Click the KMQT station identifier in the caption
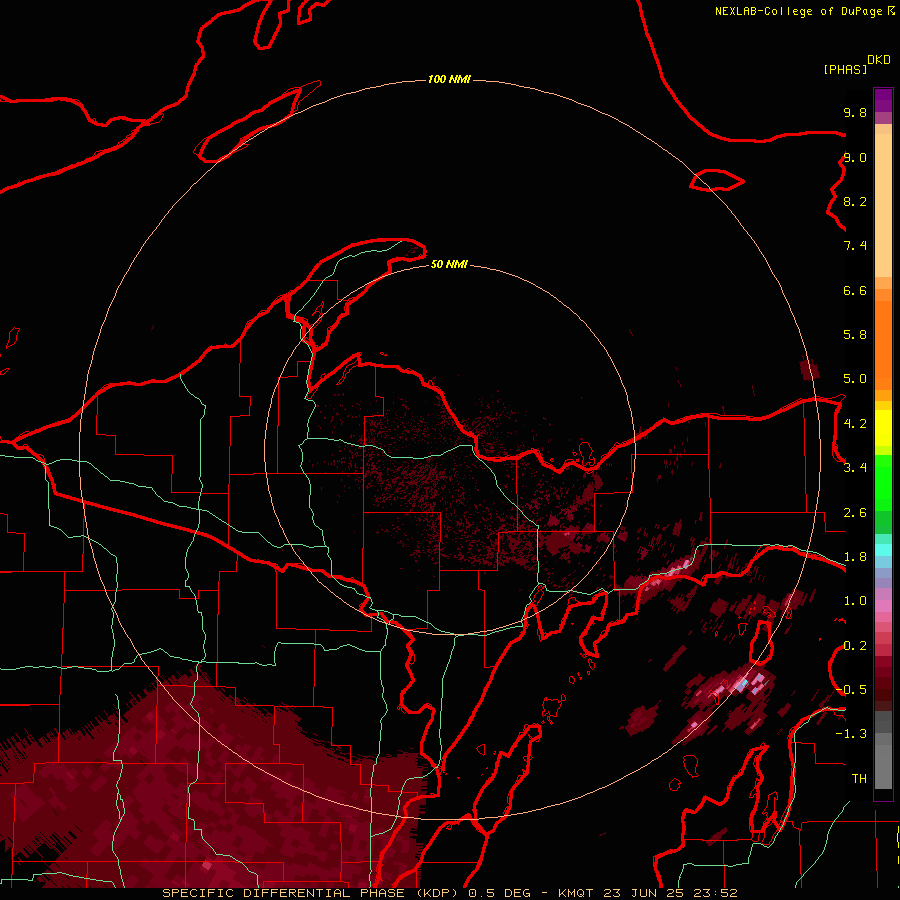Viewport: 900px width, 900px height. click(578, 894)
